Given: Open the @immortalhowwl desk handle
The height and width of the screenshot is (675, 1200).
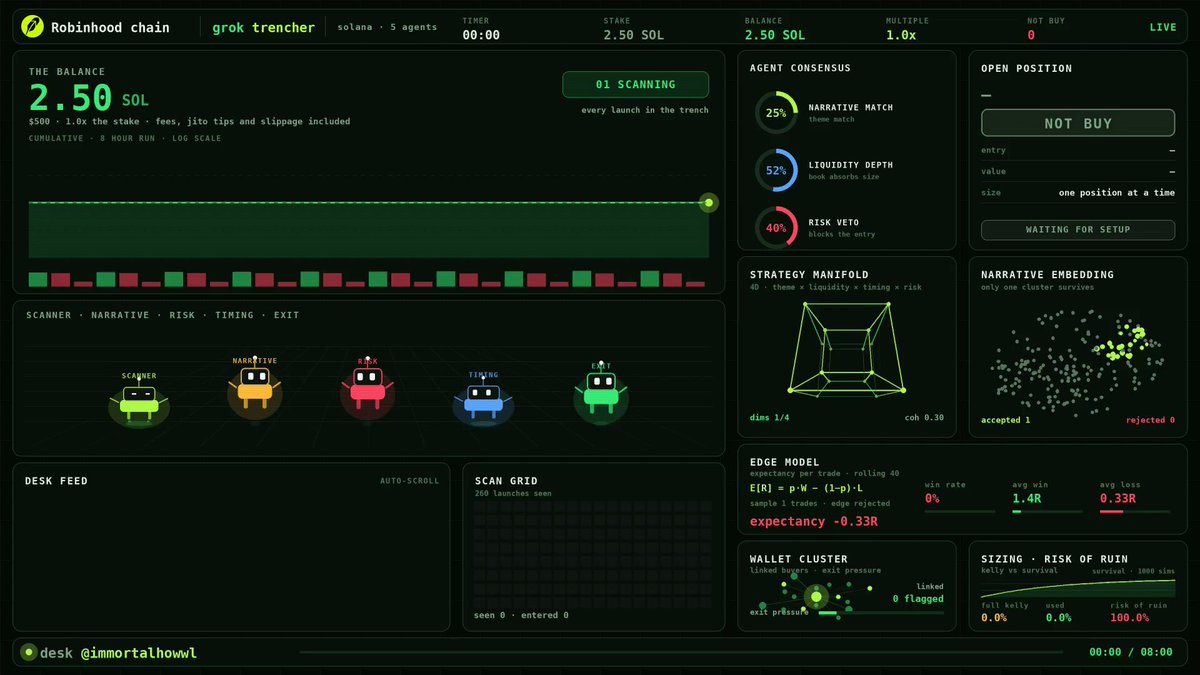Looking at the screenshot, I should (x=137, y=653).
